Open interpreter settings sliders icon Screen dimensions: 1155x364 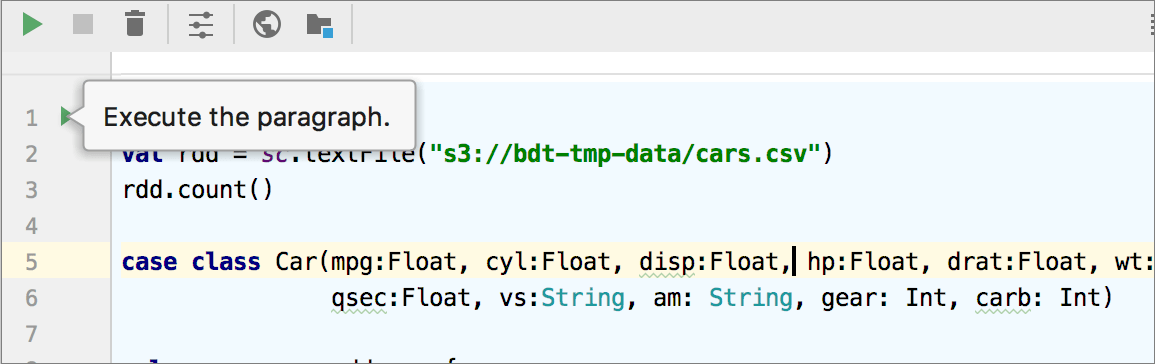(x=200, y=25)
